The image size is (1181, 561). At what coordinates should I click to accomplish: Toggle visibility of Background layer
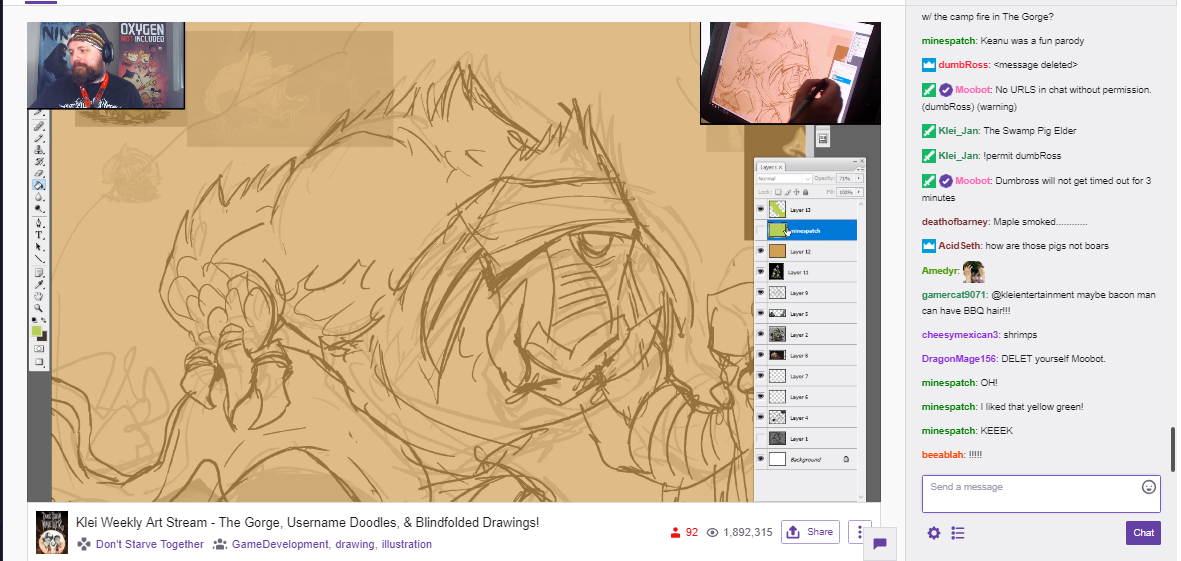760,460
